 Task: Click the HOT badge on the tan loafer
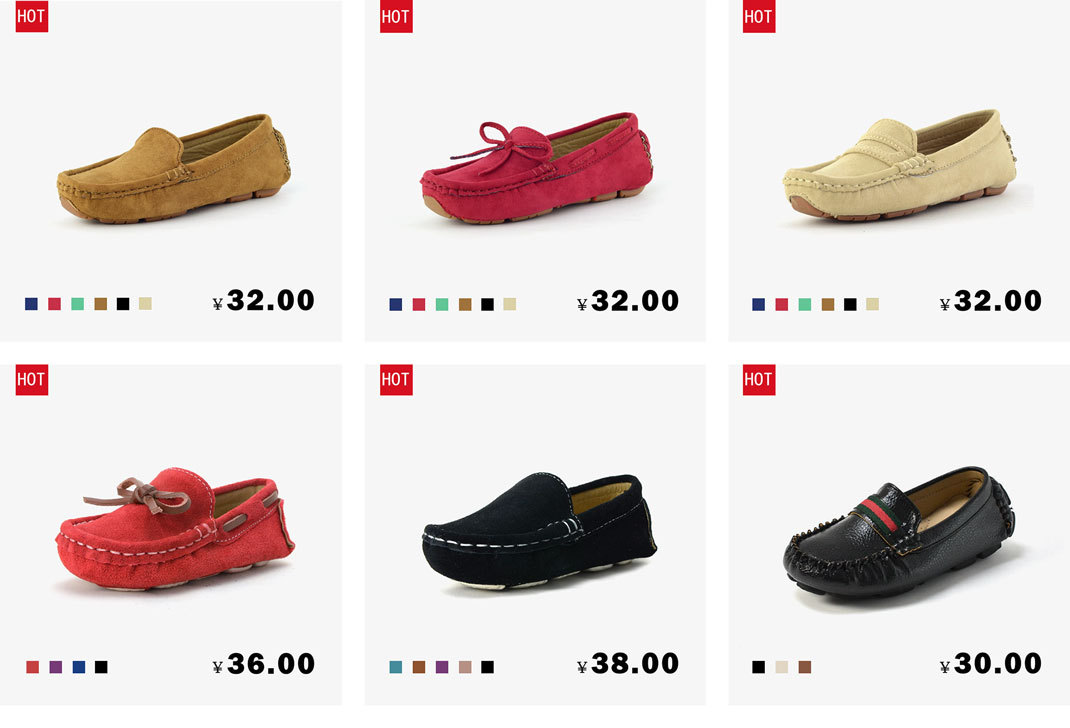(x=31, y=16)
